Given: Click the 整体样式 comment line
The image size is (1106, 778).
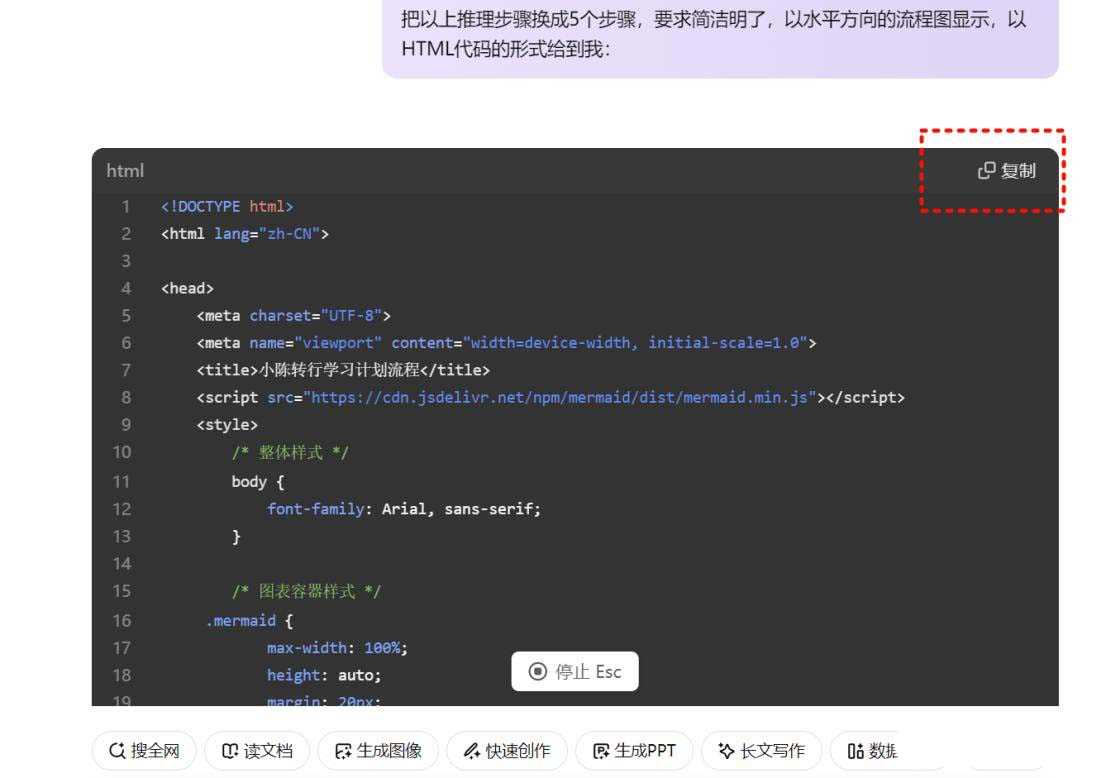Looking at the screenshot, I should point(290,452).
